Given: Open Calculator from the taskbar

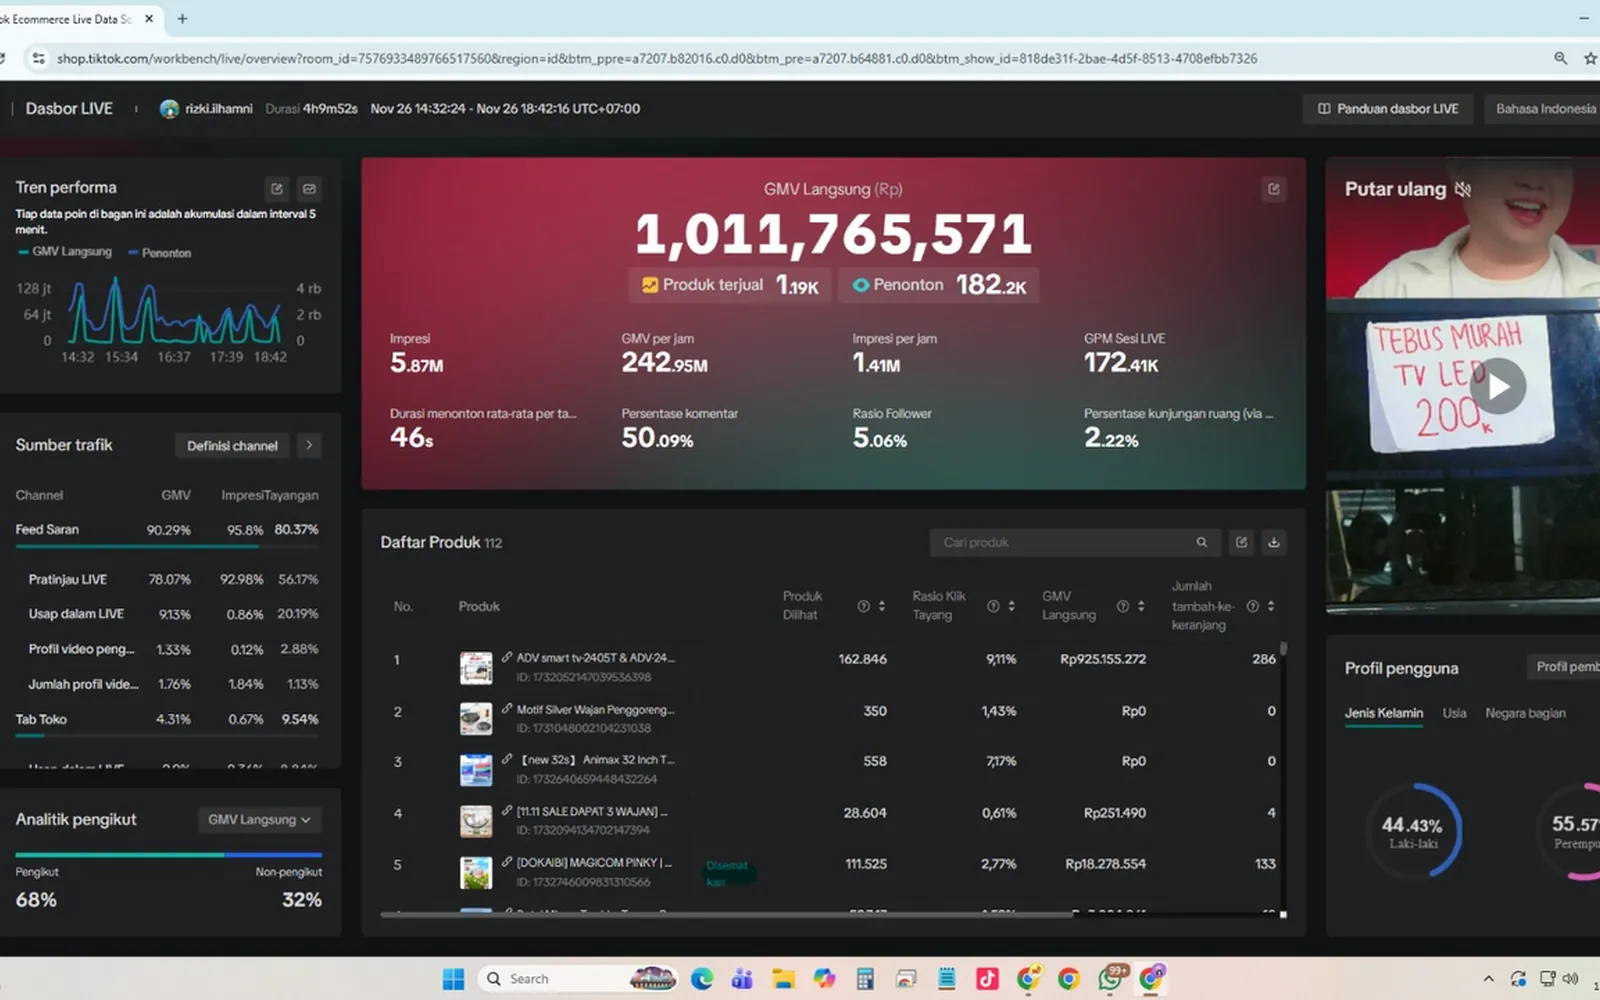Looking at the screenshot, I should pyautogui.click(x=865, y=978).
